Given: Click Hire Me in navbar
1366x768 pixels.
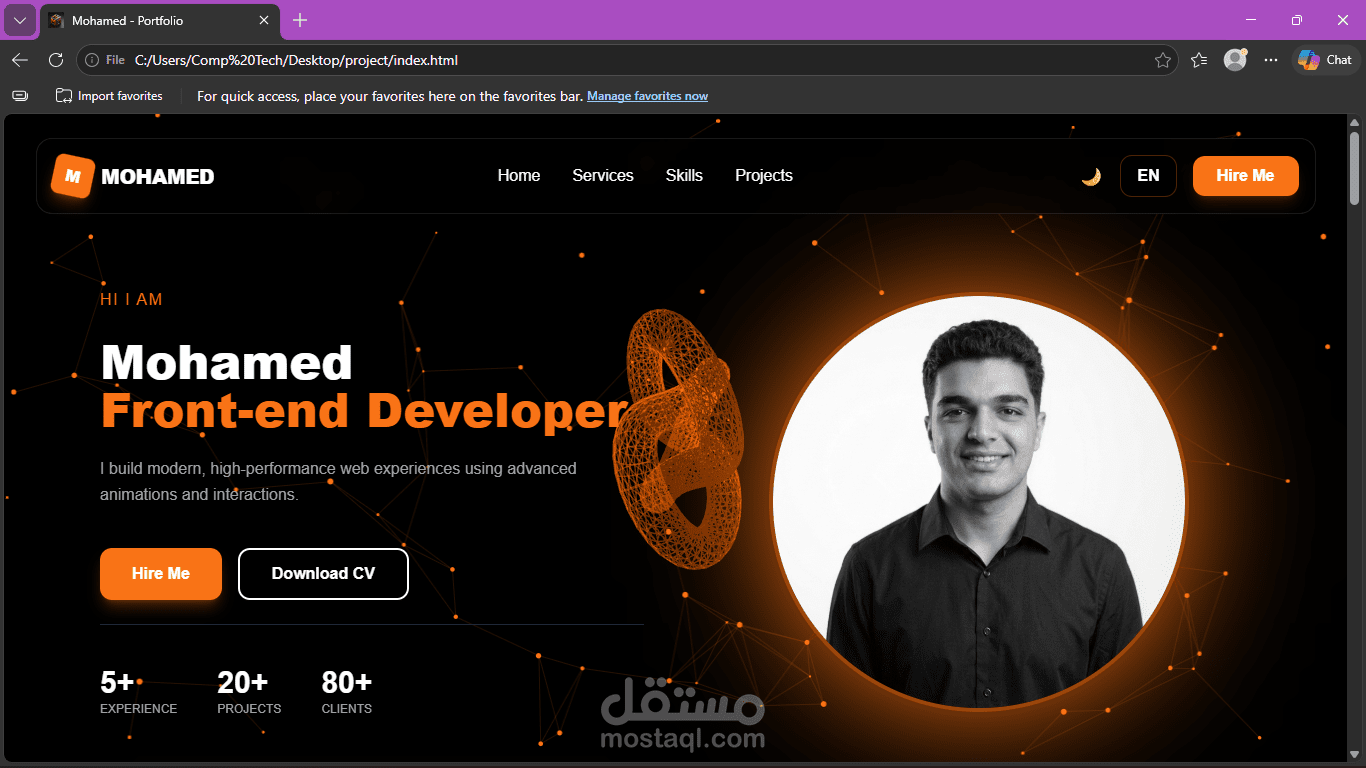Looking at the screenshot, I should tap(1245, 176).
